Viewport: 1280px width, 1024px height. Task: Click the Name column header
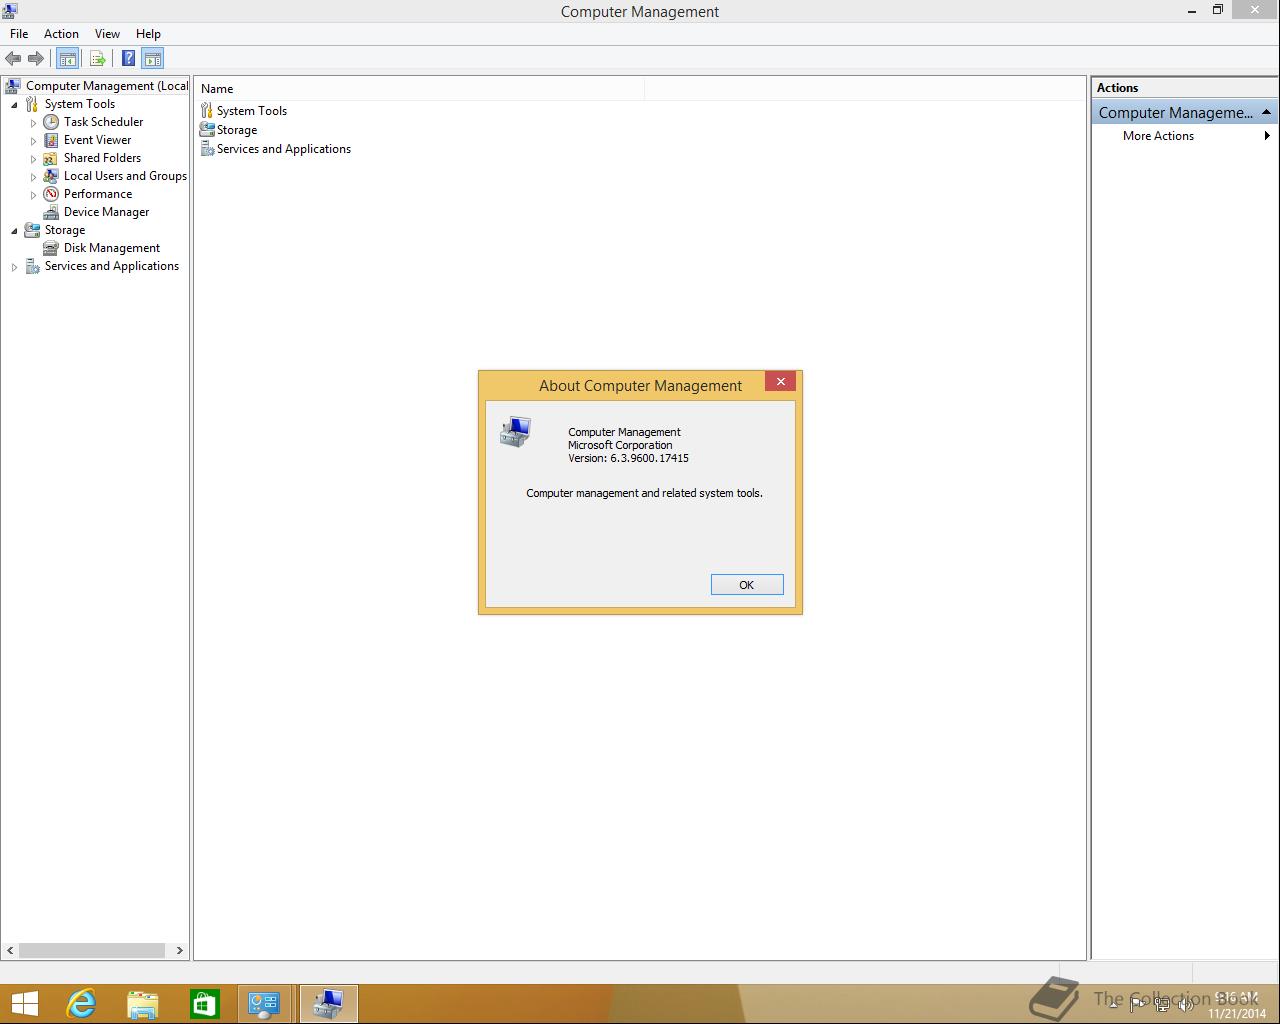(x=420, y=89)
